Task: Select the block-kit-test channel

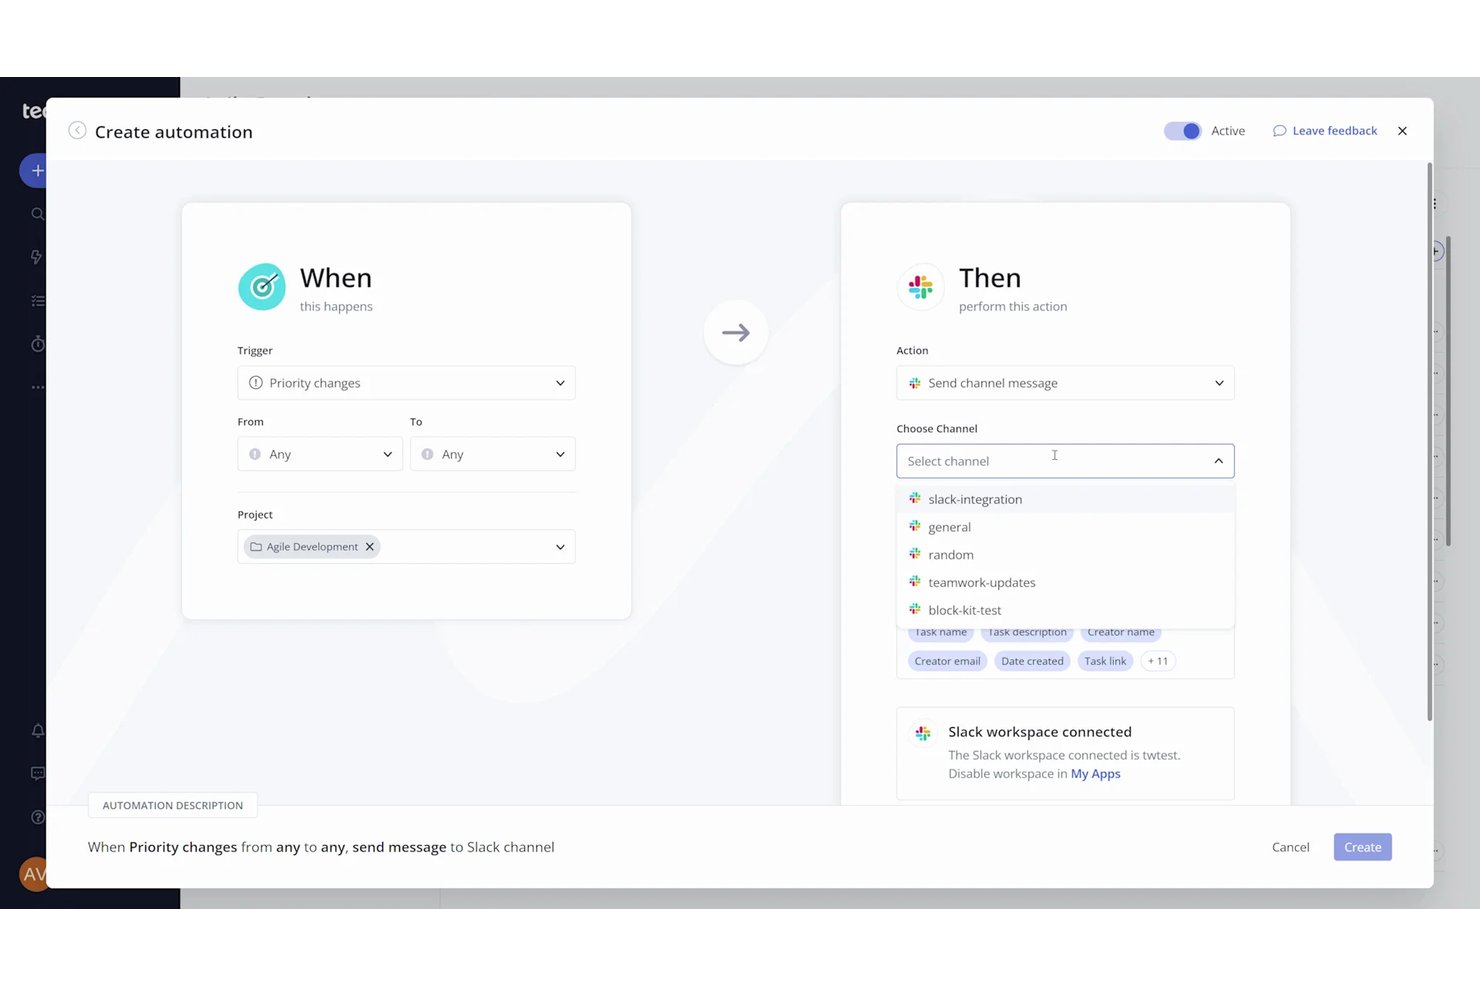Action: pyautogui.click(x=1065, y=610)
